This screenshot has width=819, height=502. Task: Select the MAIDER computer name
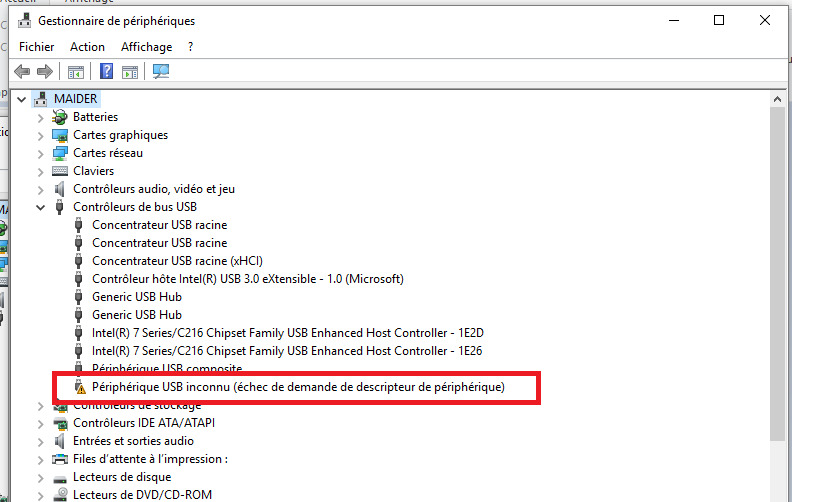[76, 99]
